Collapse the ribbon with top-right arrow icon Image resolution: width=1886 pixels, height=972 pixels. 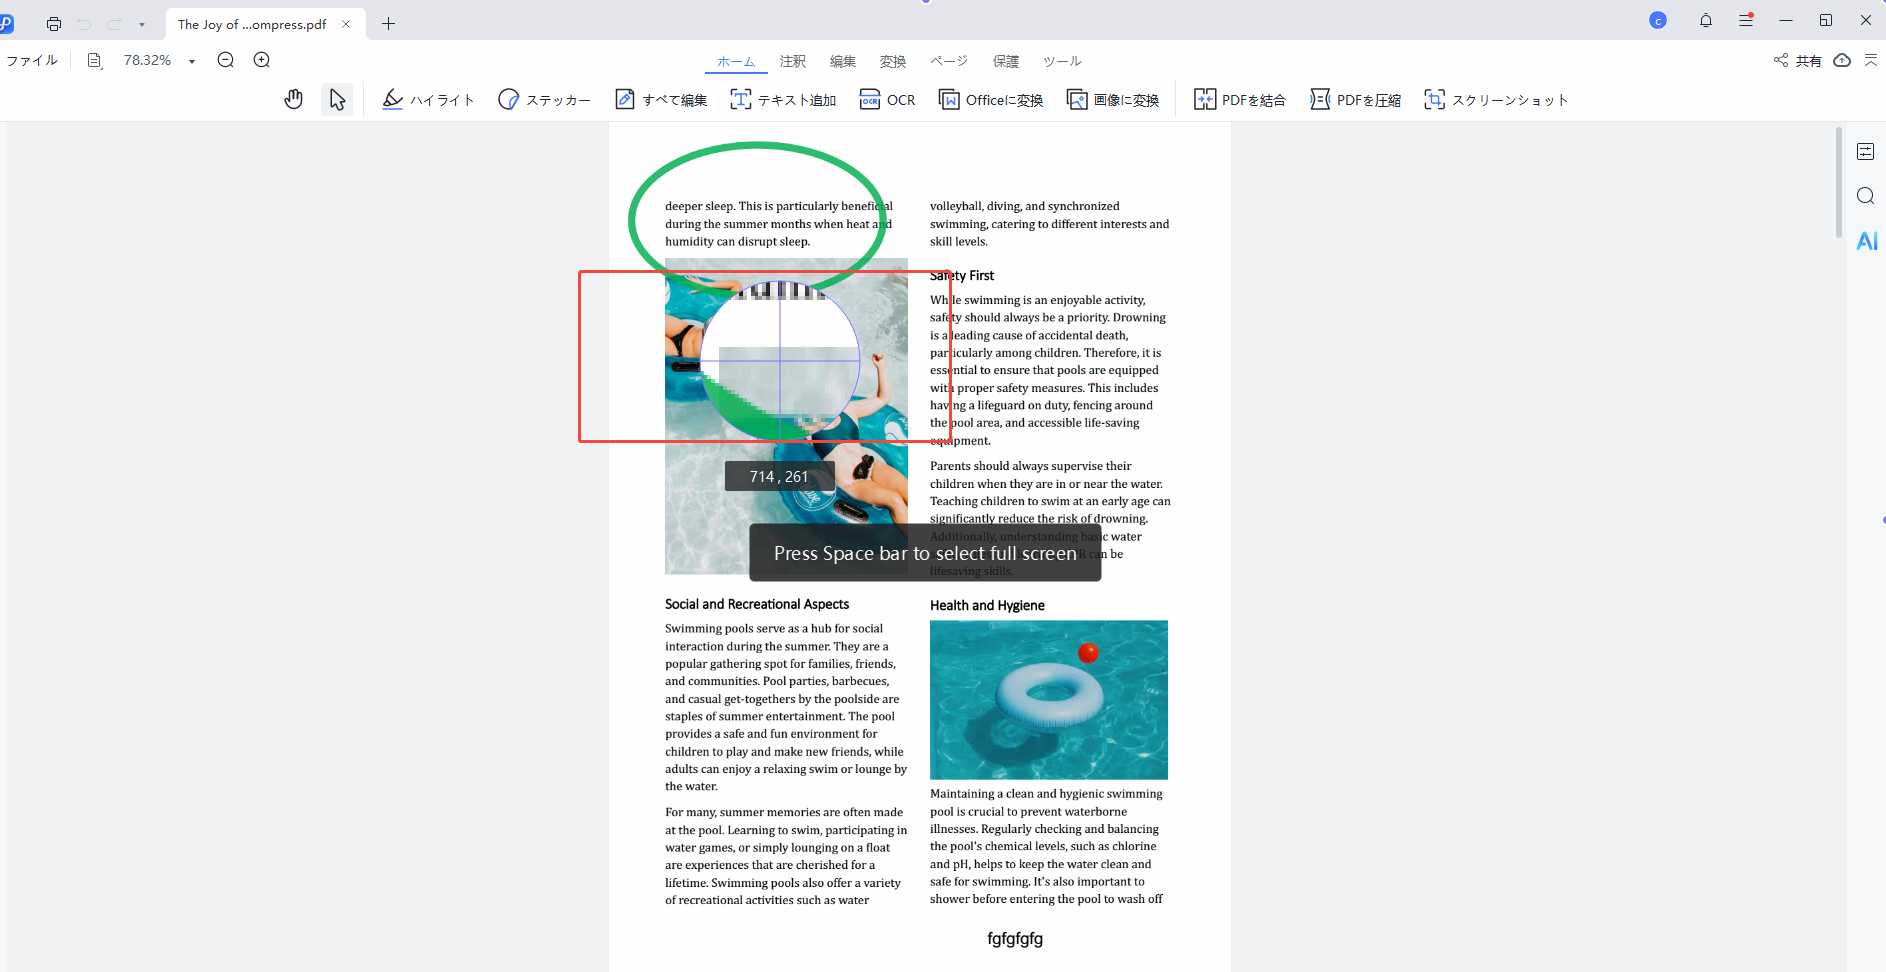click(1871, 60)
